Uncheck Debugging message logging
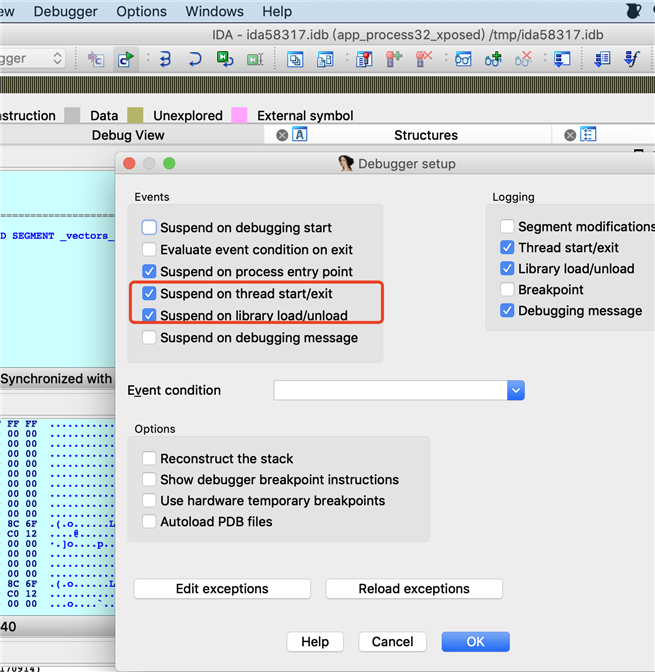This screenshot has height=672, width=655. coord(507,310)
